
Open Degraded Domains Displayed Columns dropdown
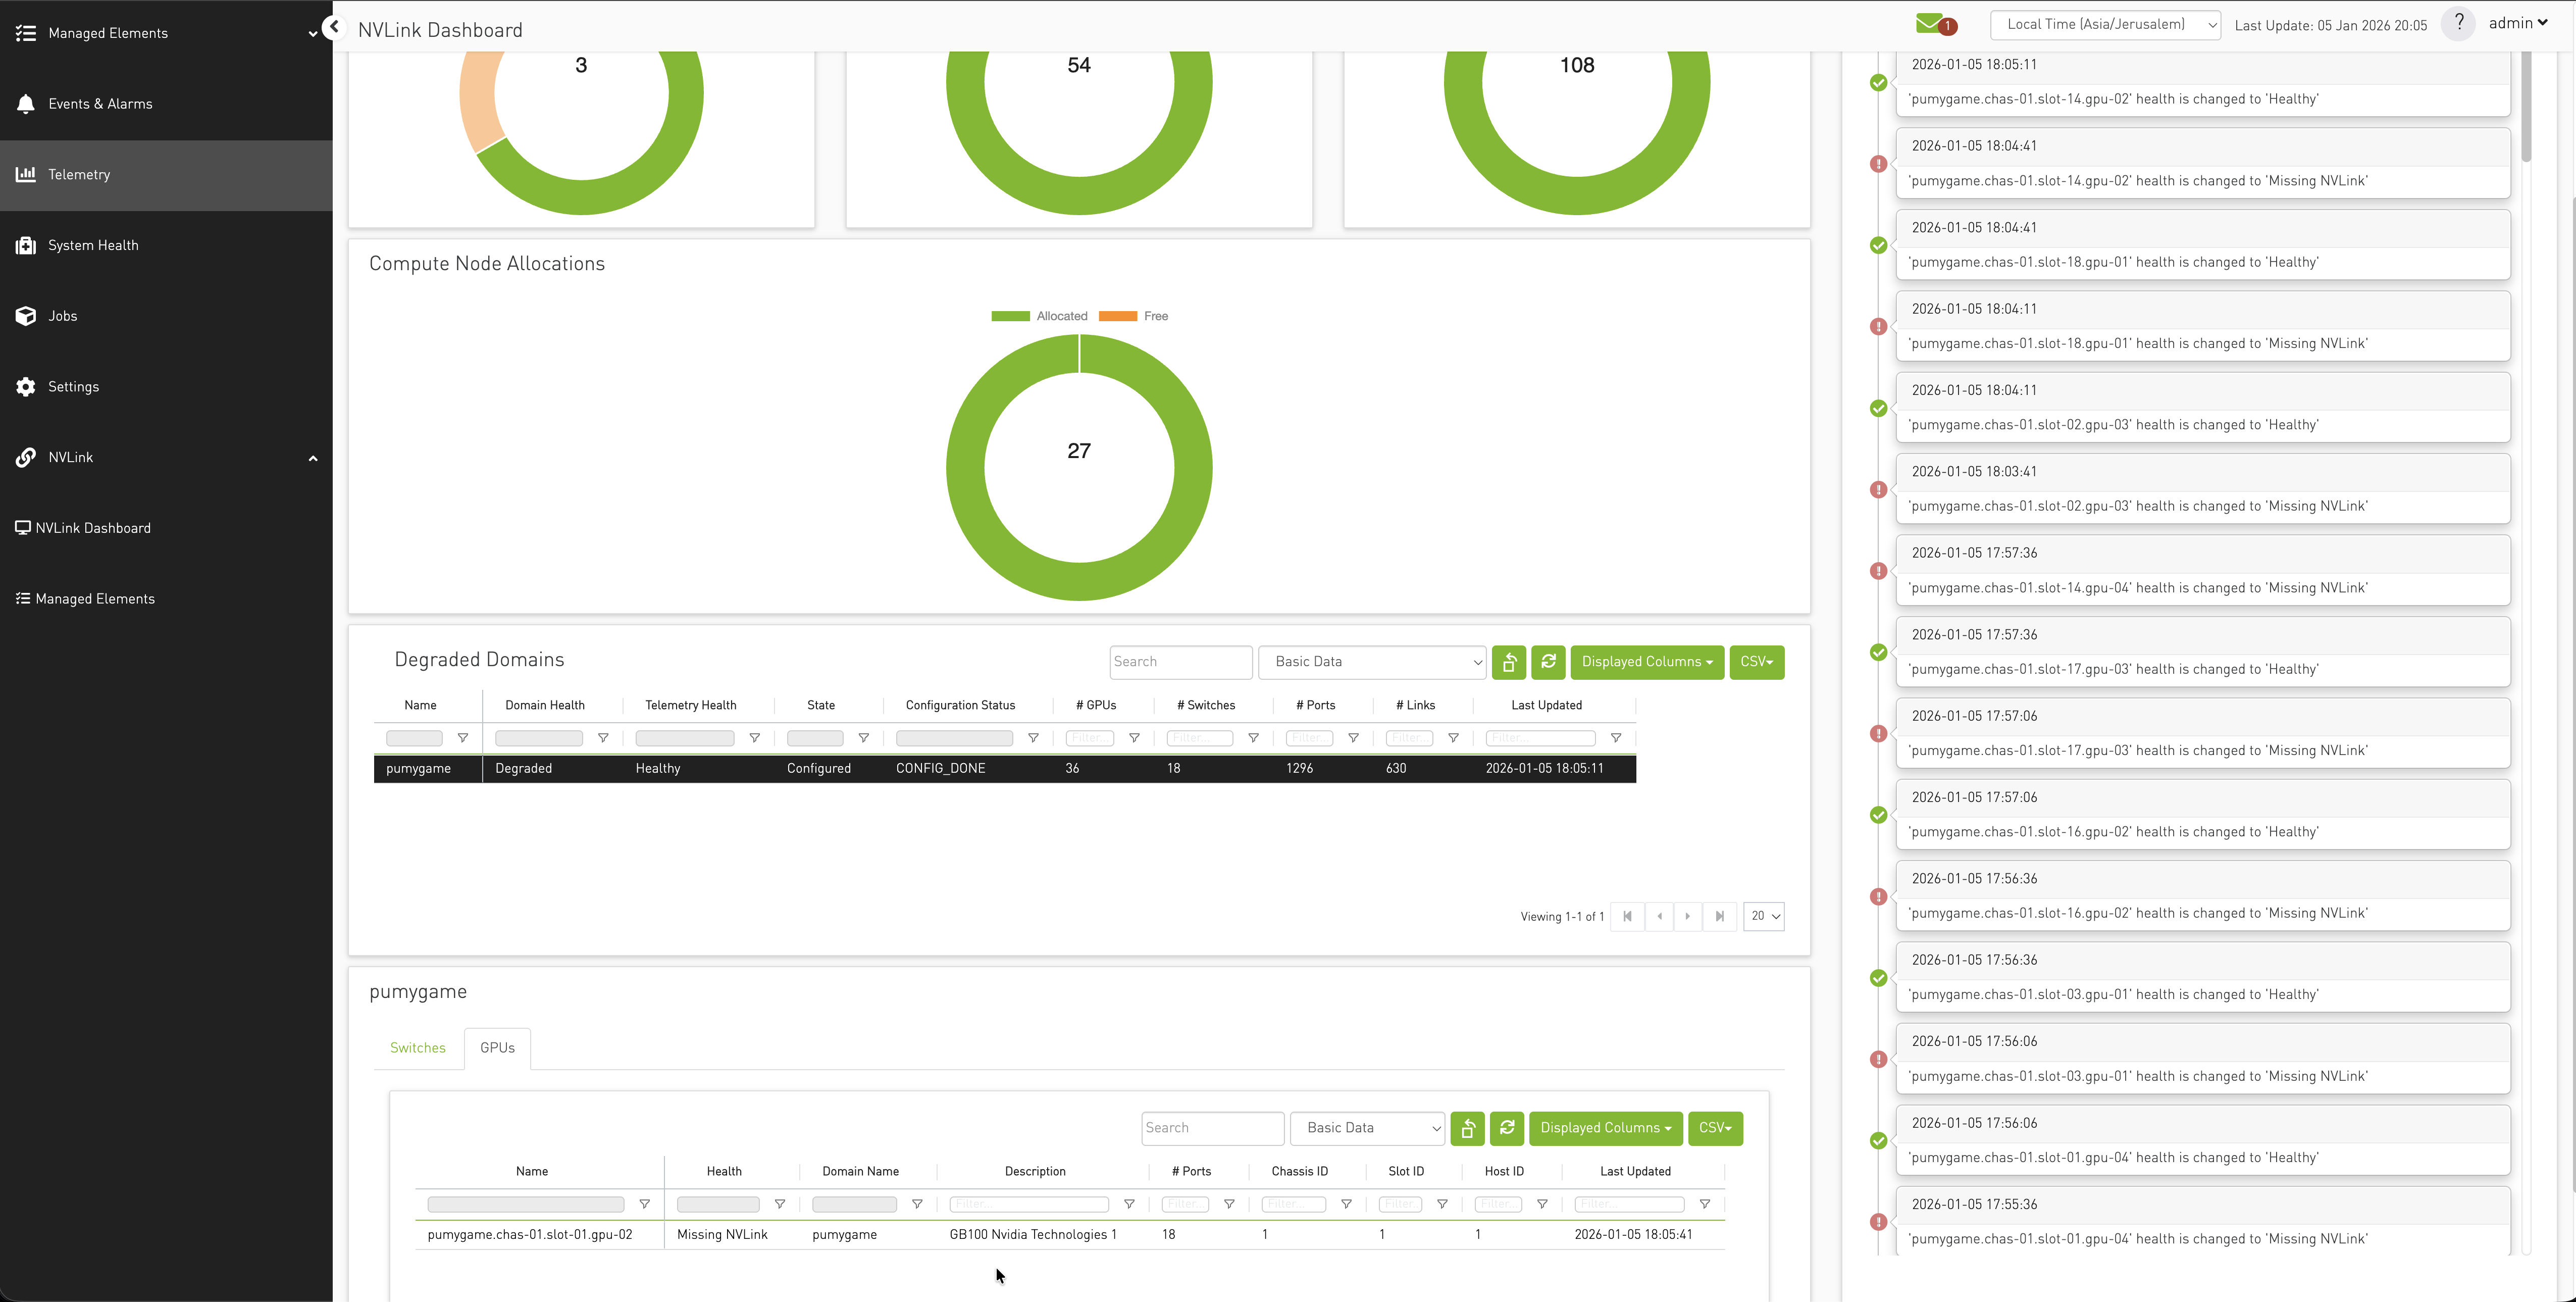[1646, 662]
